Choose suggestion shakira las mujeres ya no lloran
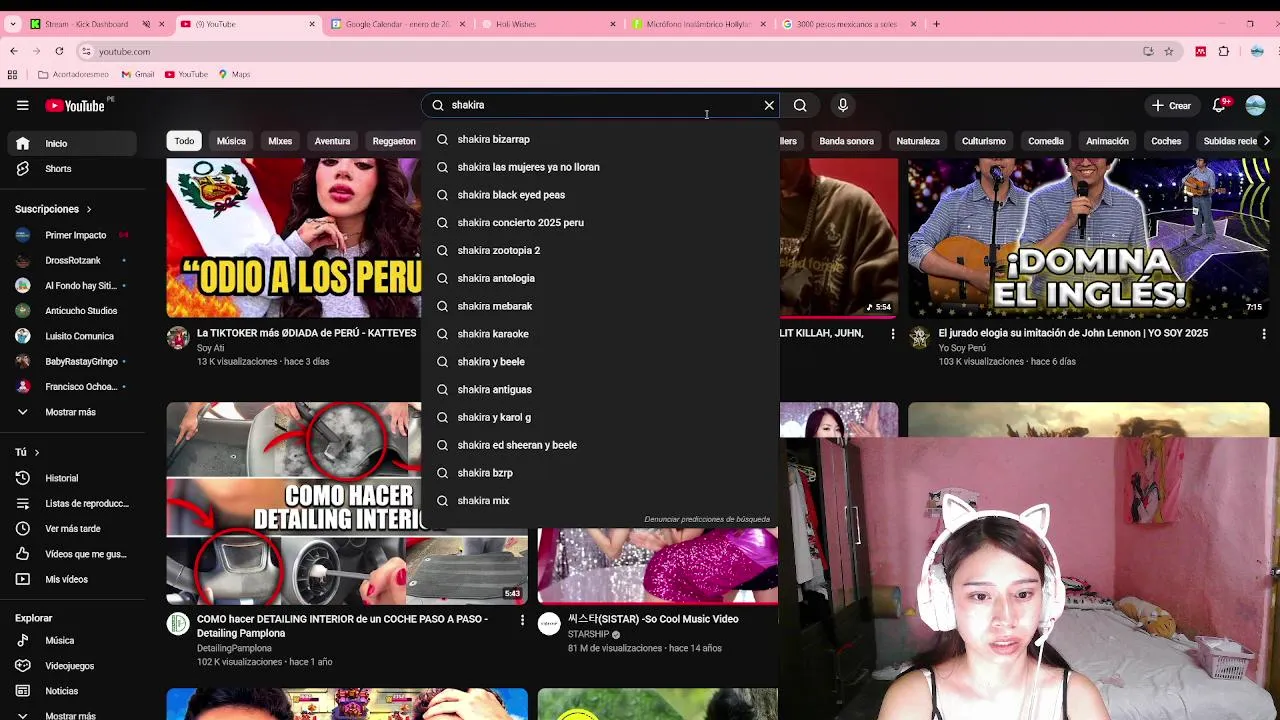Image resolution: width=1280 pixels, height=720 pixels. pyautogui.click(x=600, y=167)
